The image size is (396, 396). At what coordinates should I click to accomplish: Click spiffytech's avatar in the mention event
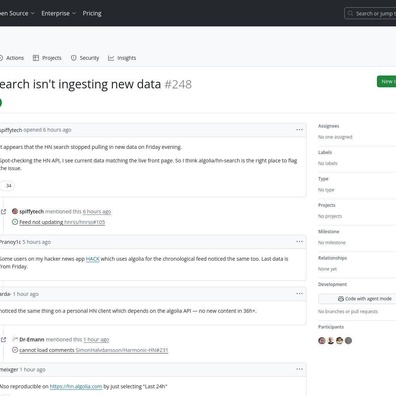pyautogui.click(x=15, y=211)
